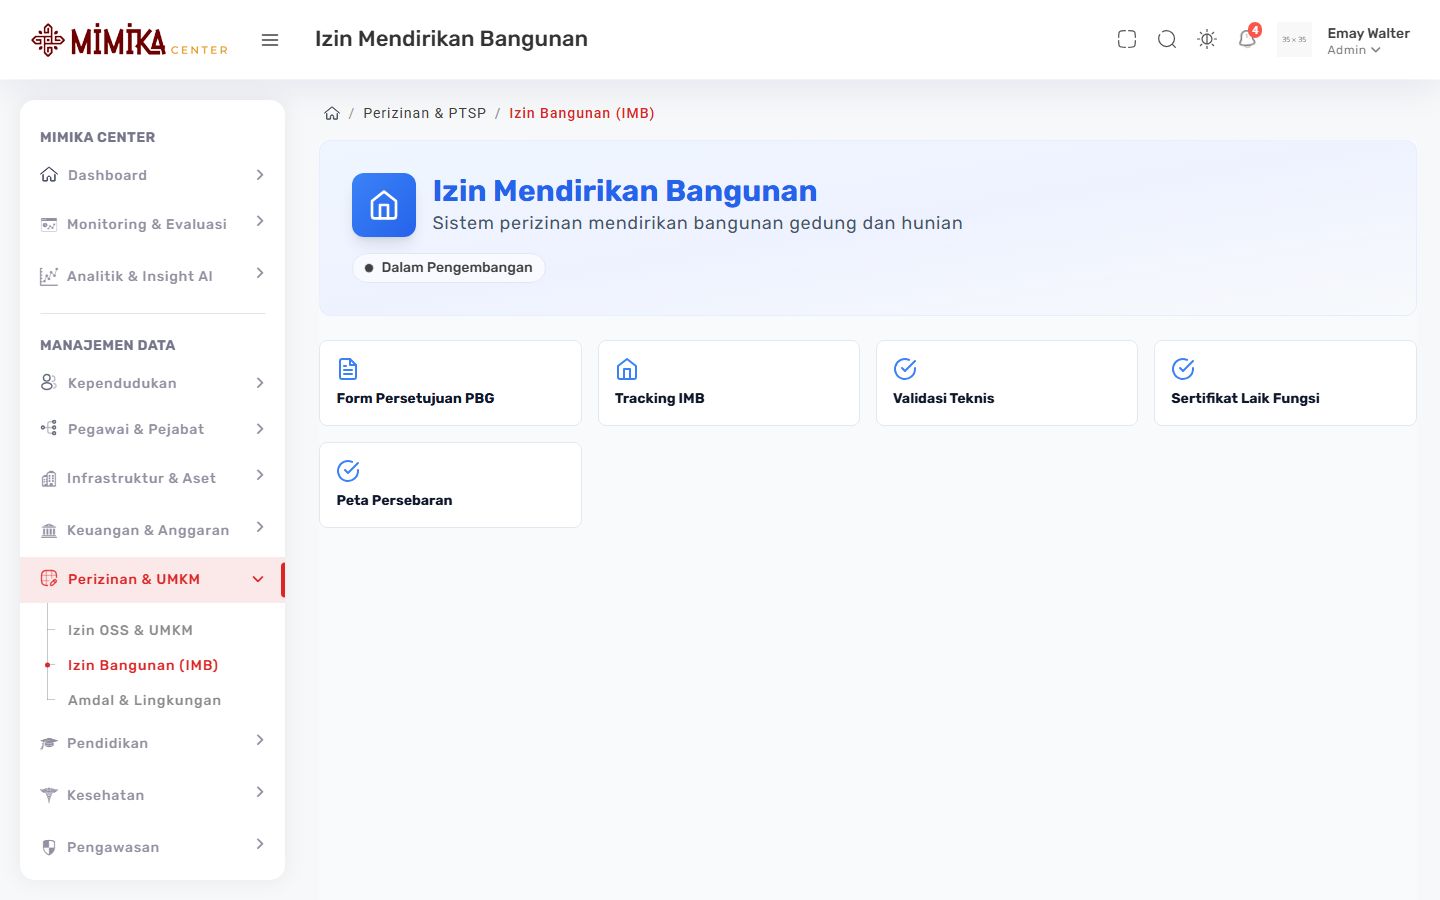Screen dimensions: 1440x900
Task: Open Pegawai & Pejabat menu
Action: click(x=152, y=429)
